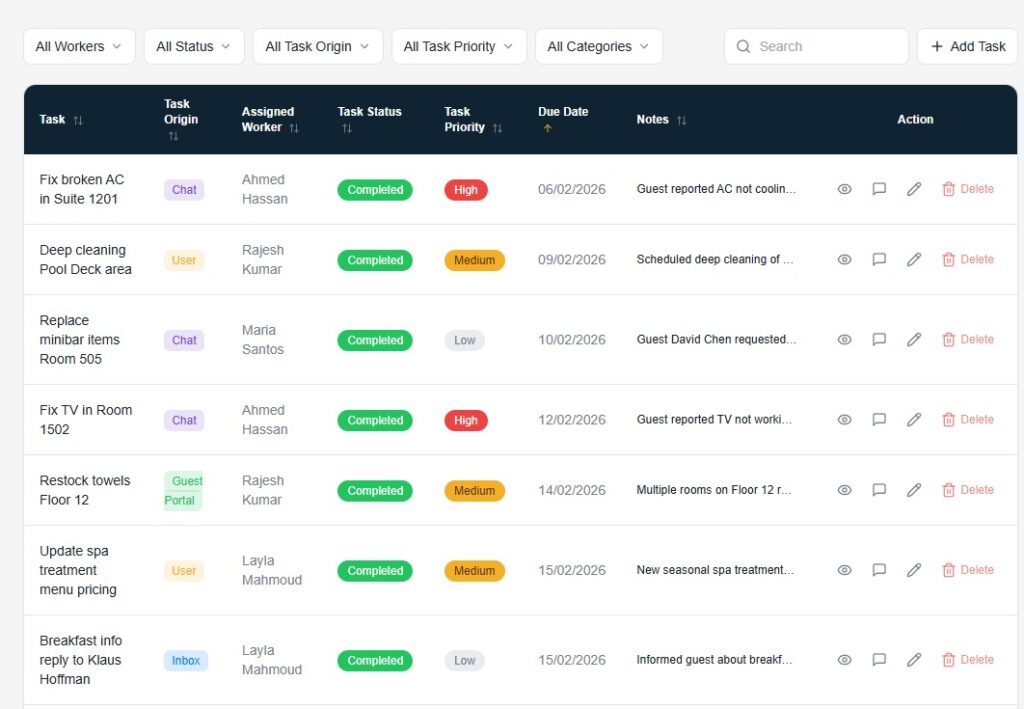Image resolution: width=1024 pixels, height=709 pixels.
Task: Open comment icon for Fix broken AC task
Action: tap(879, 189)
